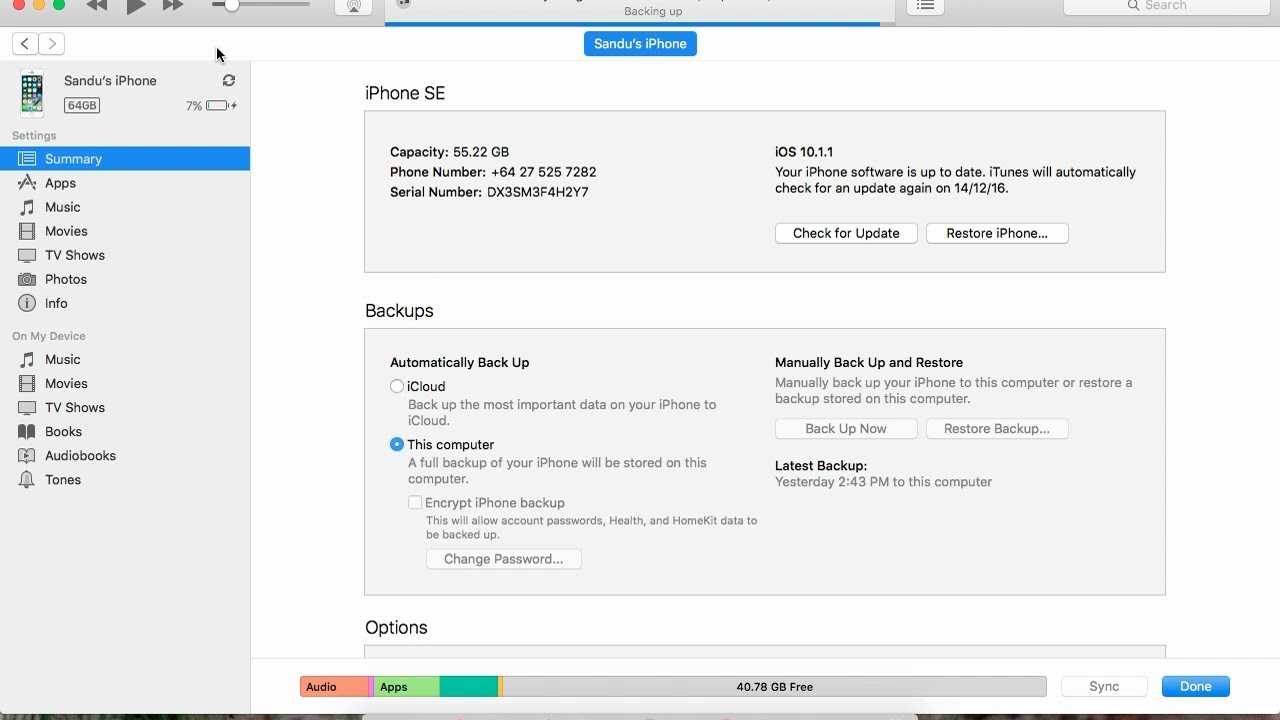Click the iPhone device thumbnail in sidebar
The width and height of the screenshot is (1280, 720).
point(32,93)
